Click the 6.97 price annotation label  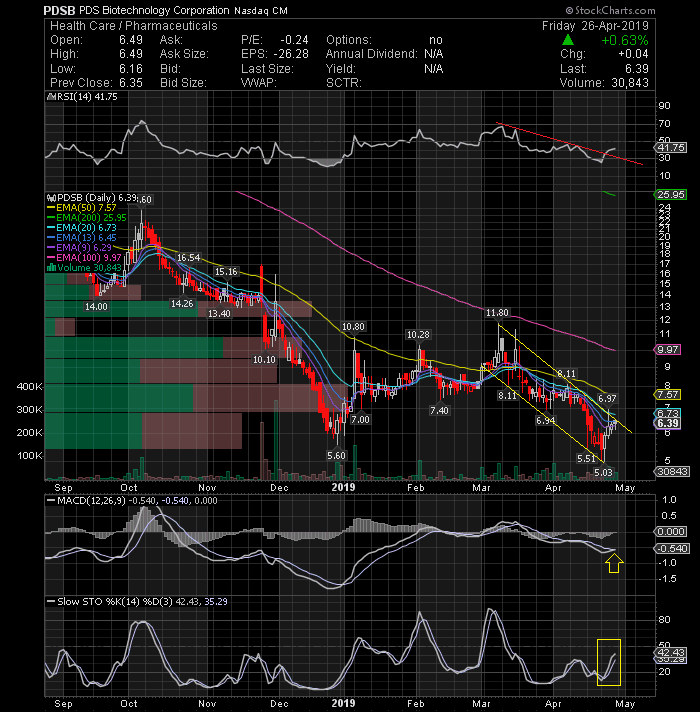click(x=607, y=399)
